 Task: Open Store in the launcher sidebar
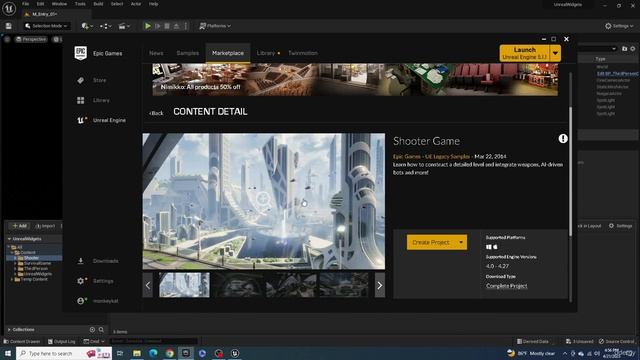pyautogui.click(x=99, y=80)
